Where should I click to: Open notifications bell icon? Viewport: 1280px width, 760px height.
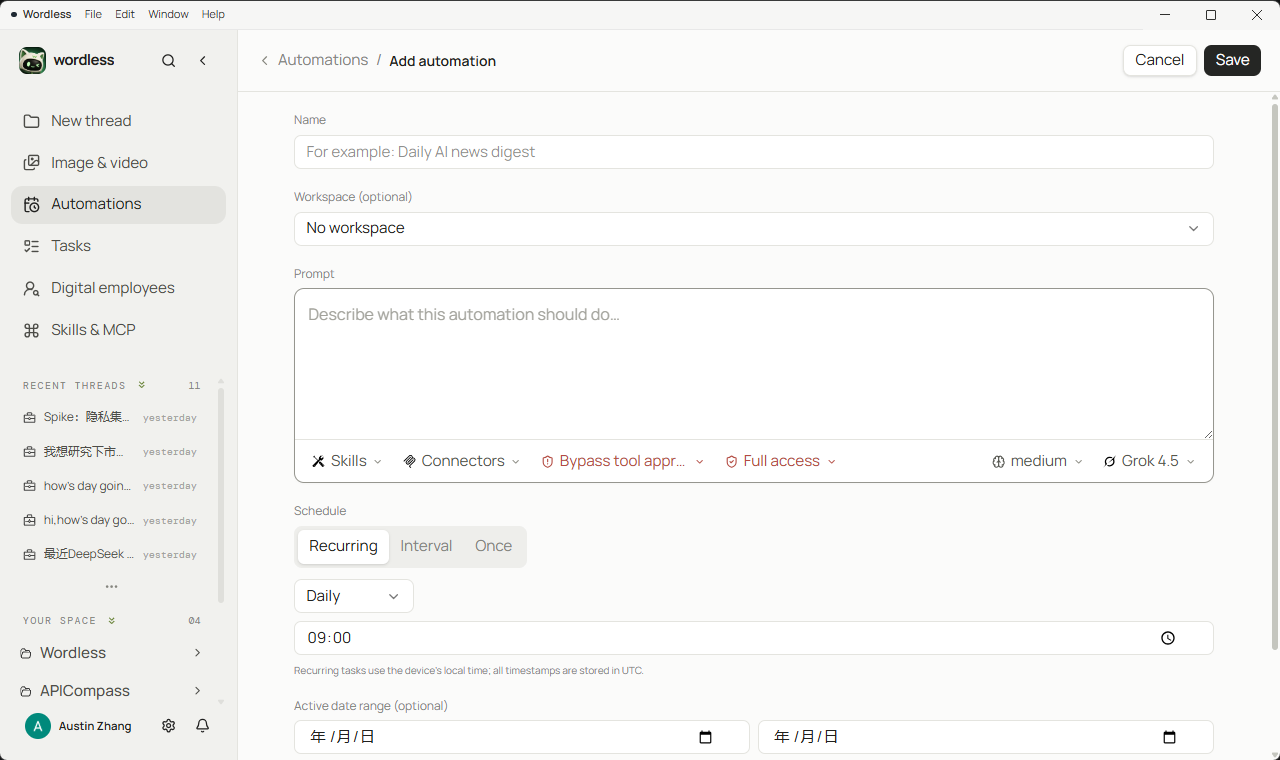pyautogui.click(x=203, y=726)
